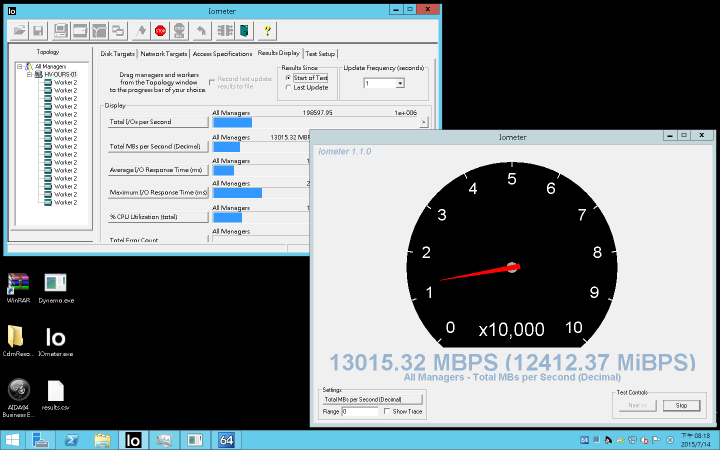The width and height of the screenshot is (720, 450).
Task: Switch to Dynamo window in taskbar
Action: (x=195, y=440)
